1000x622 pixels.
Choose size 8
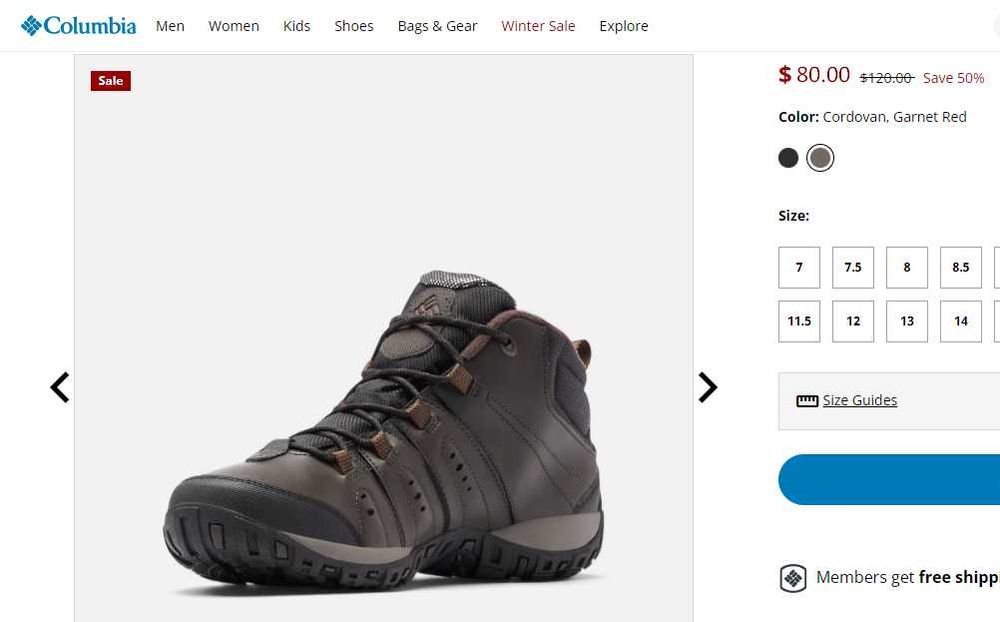pos(907,267)
